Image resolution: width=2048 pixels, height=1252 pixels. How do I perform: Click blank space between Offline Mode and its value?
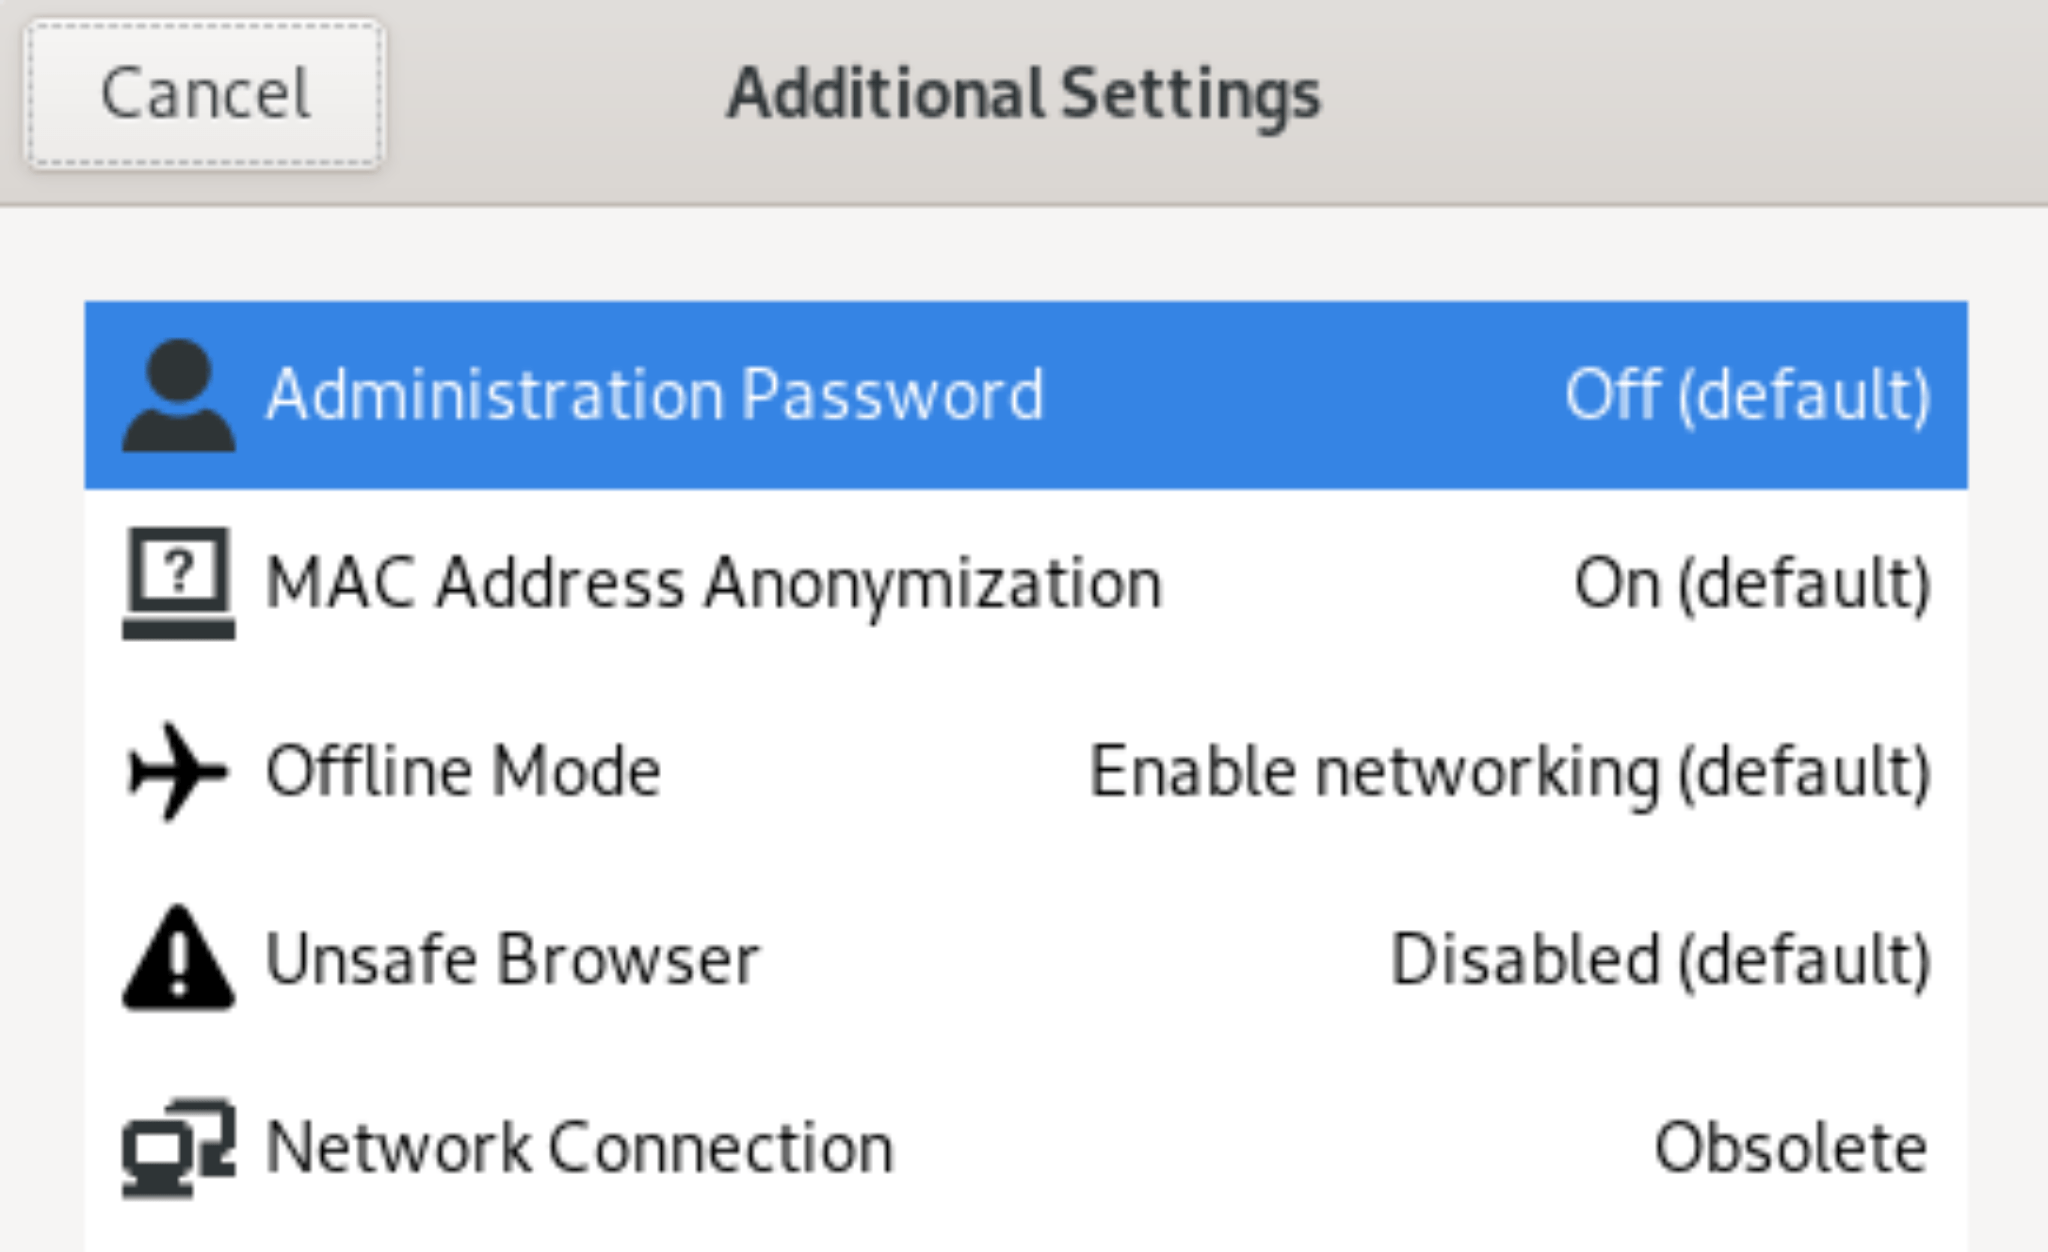pos(875,771)
